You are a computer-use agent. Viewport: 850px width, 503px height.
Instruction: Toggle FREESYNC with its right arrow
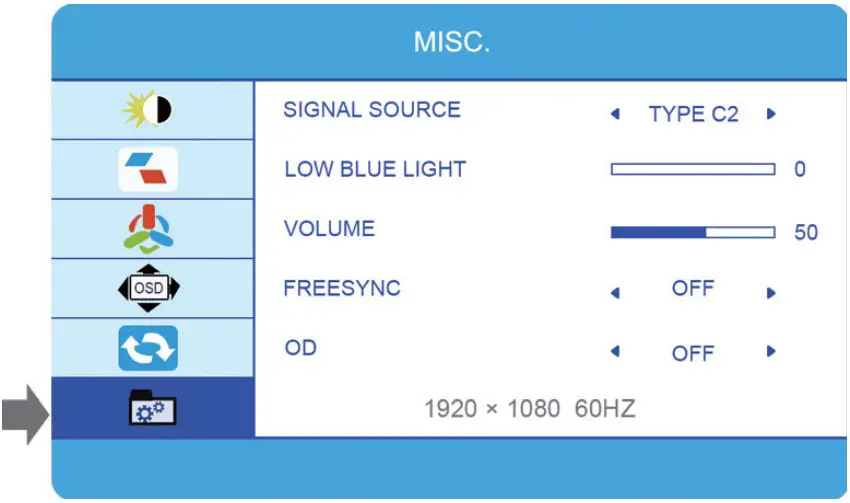(771, 293)
